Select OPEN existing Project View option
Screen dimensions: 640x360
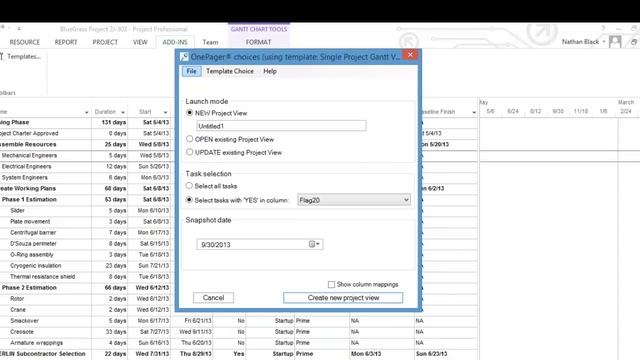[x=189, y=139]
